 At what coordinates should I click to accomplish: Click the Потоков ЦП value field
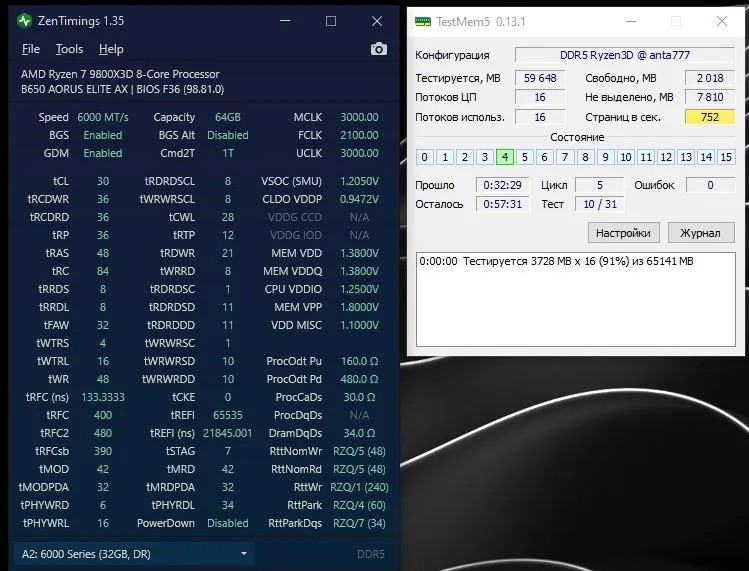(x=540, y=97)
